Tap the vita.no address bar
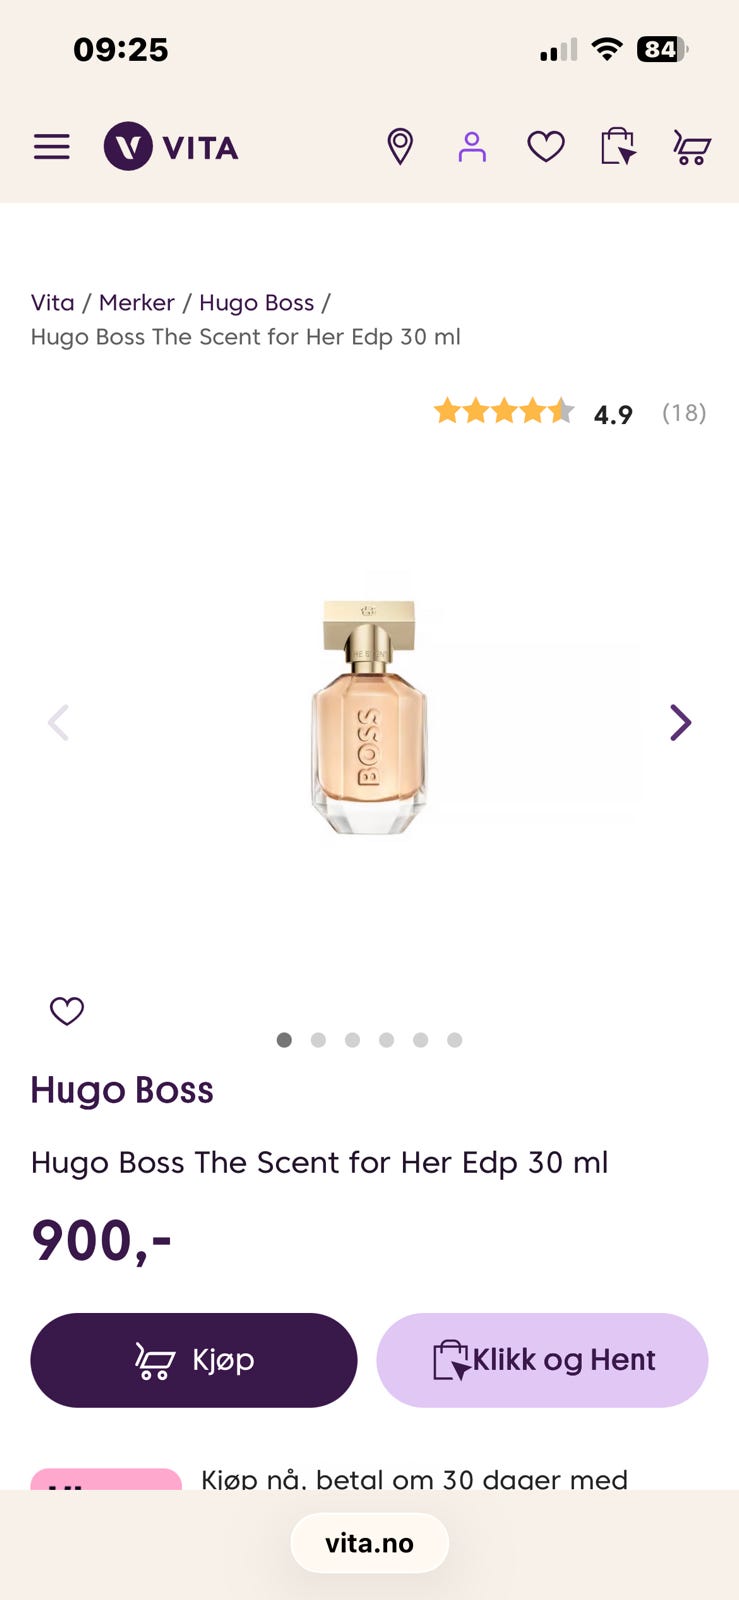This screenshot has height=1600, width=739. coord(369,1543)
